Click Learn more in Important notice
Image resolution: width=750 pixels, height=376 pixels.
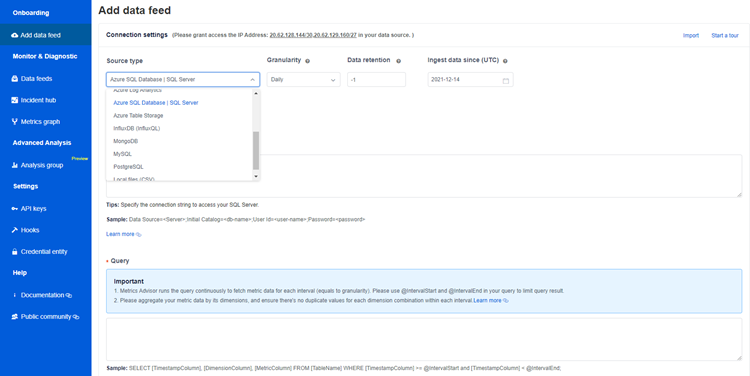point(487,300)
